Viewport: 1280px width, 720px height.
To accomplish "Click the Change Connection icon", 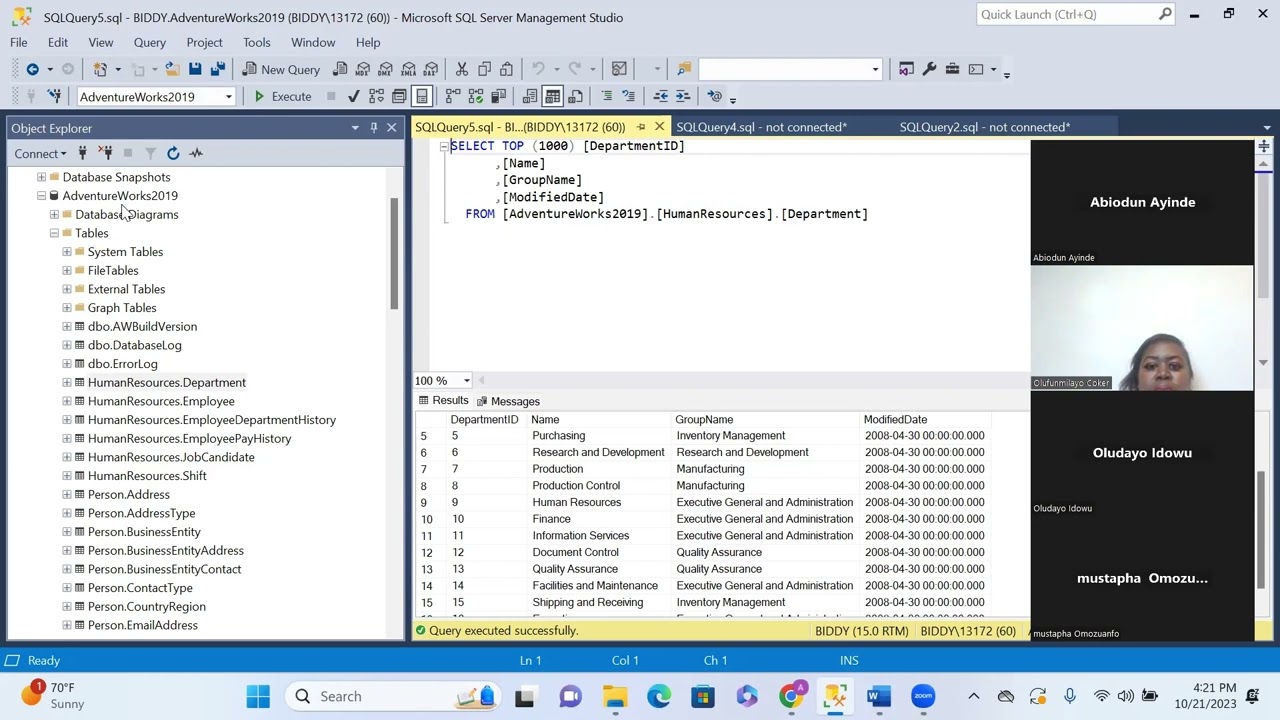I will pyautogui.click(x=54, y=96).
